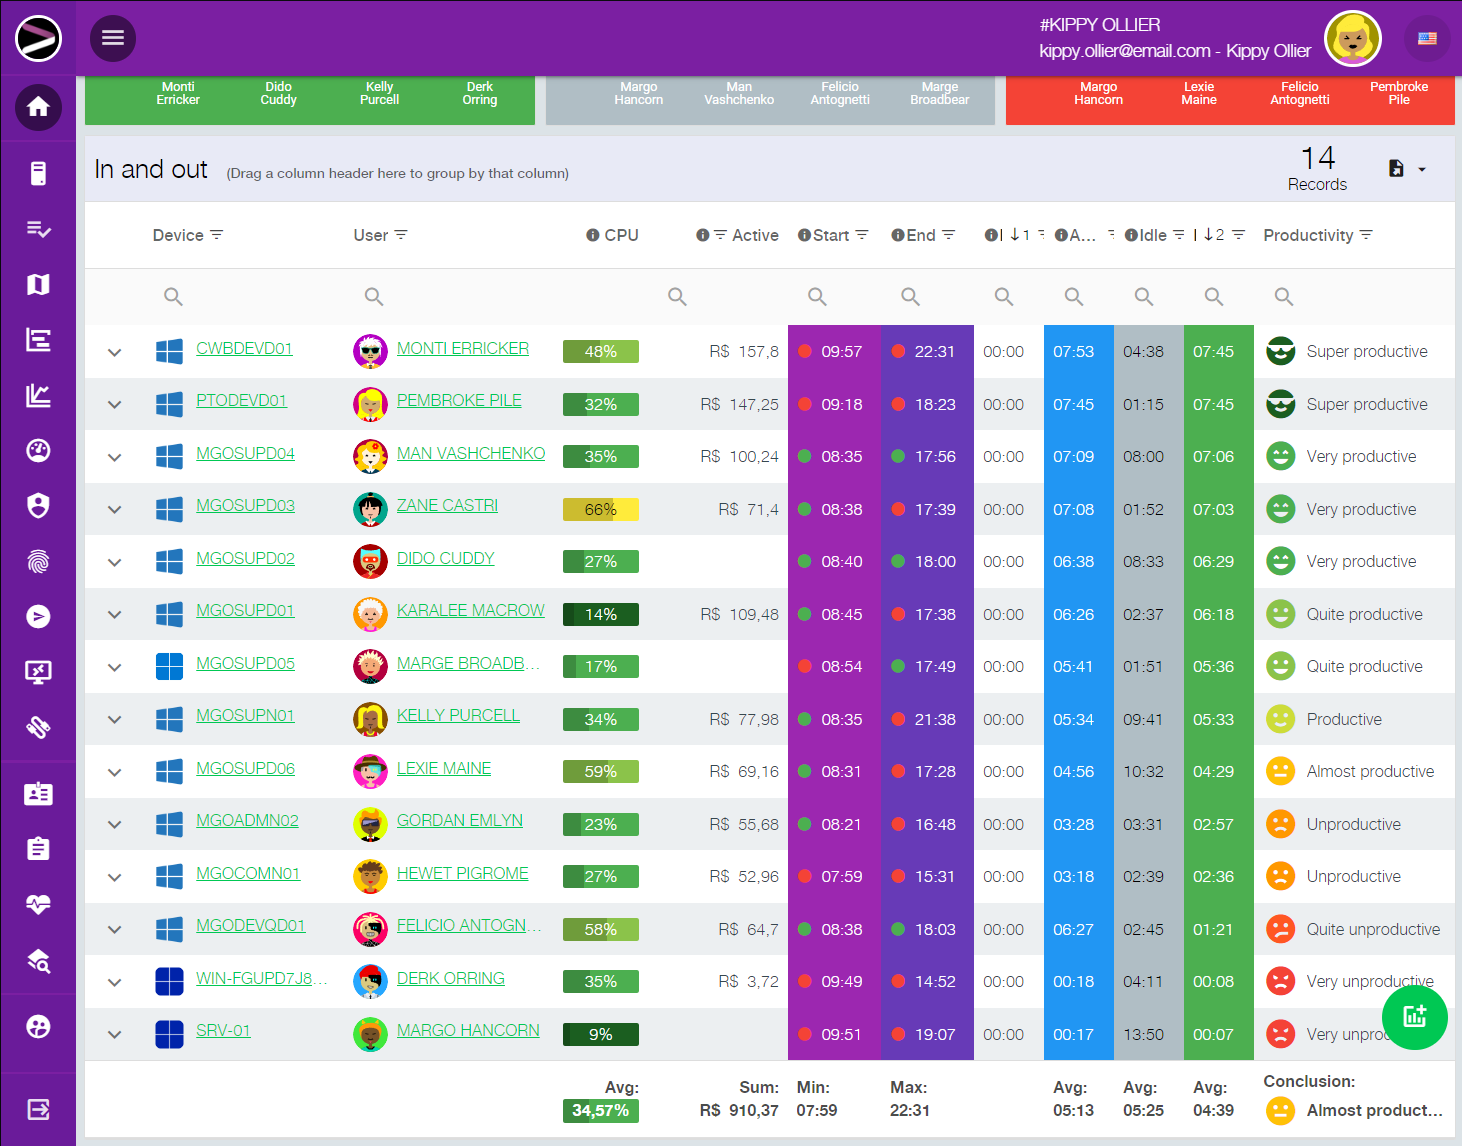Screen dimensions: 1462x1146
Task: Open the MONTI ERRICKER user link
Action: pyautogui.click(x=462, y=348)
